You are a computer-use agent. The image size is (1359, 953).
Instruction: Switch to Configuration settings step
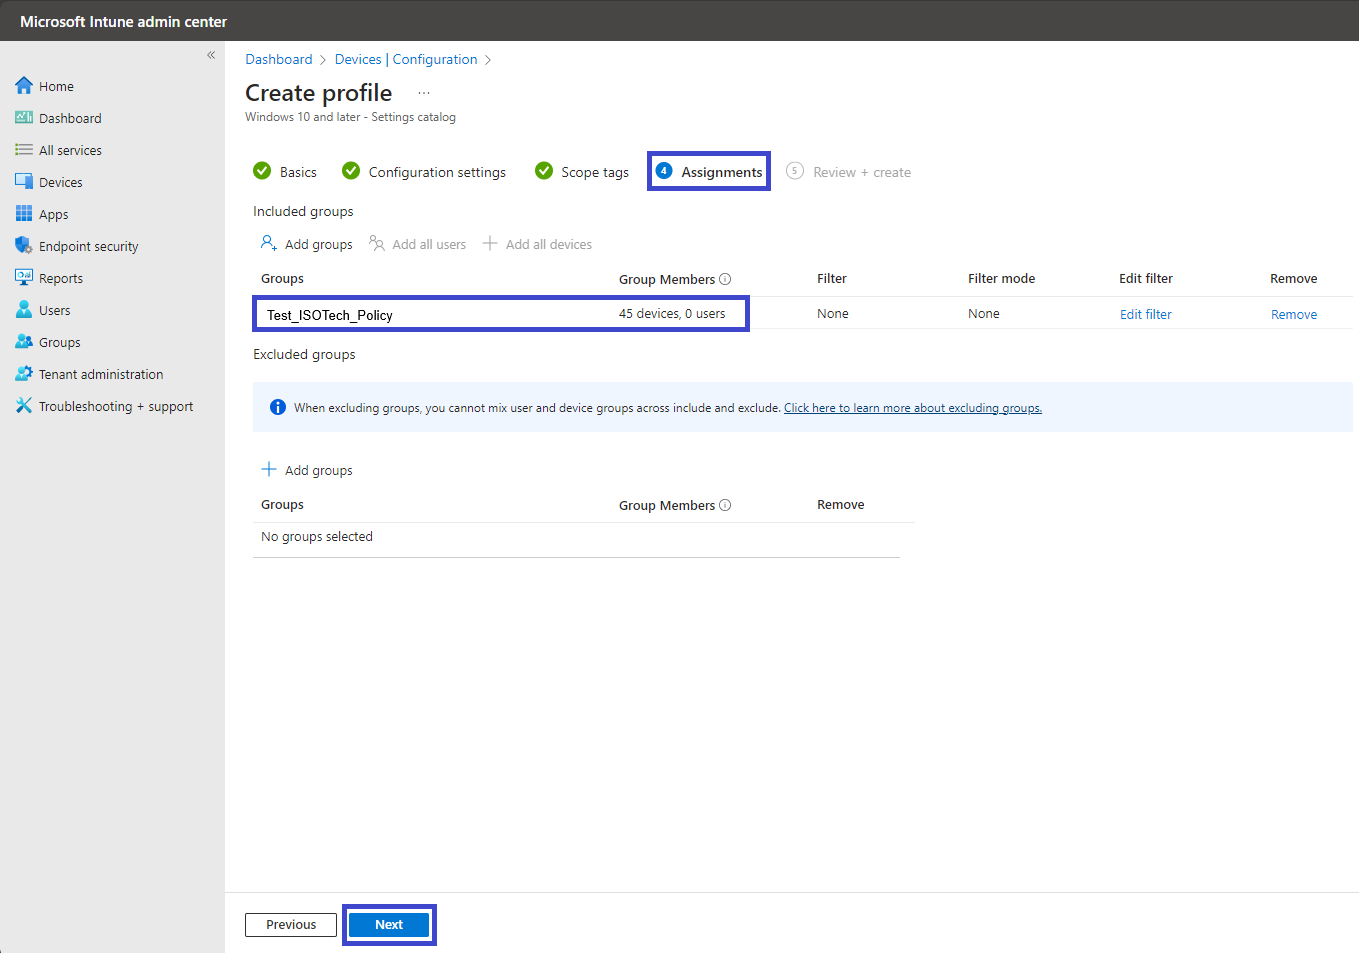point(424,172)
